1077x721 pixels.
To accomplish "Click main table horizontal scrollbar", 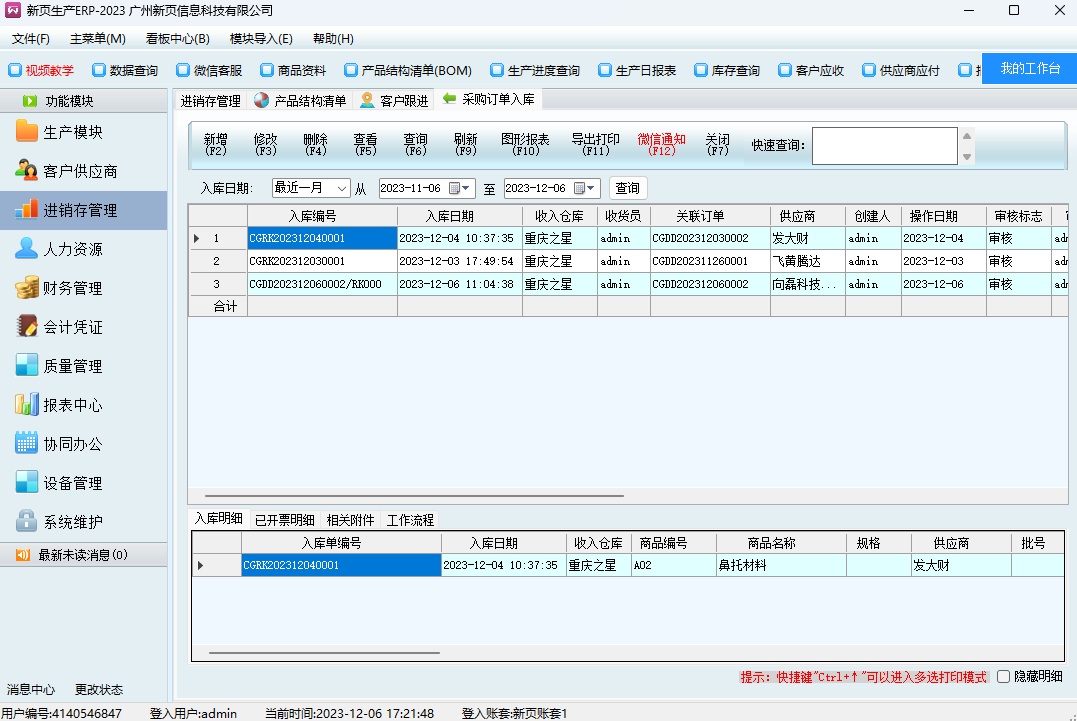I will click(414, 495).
